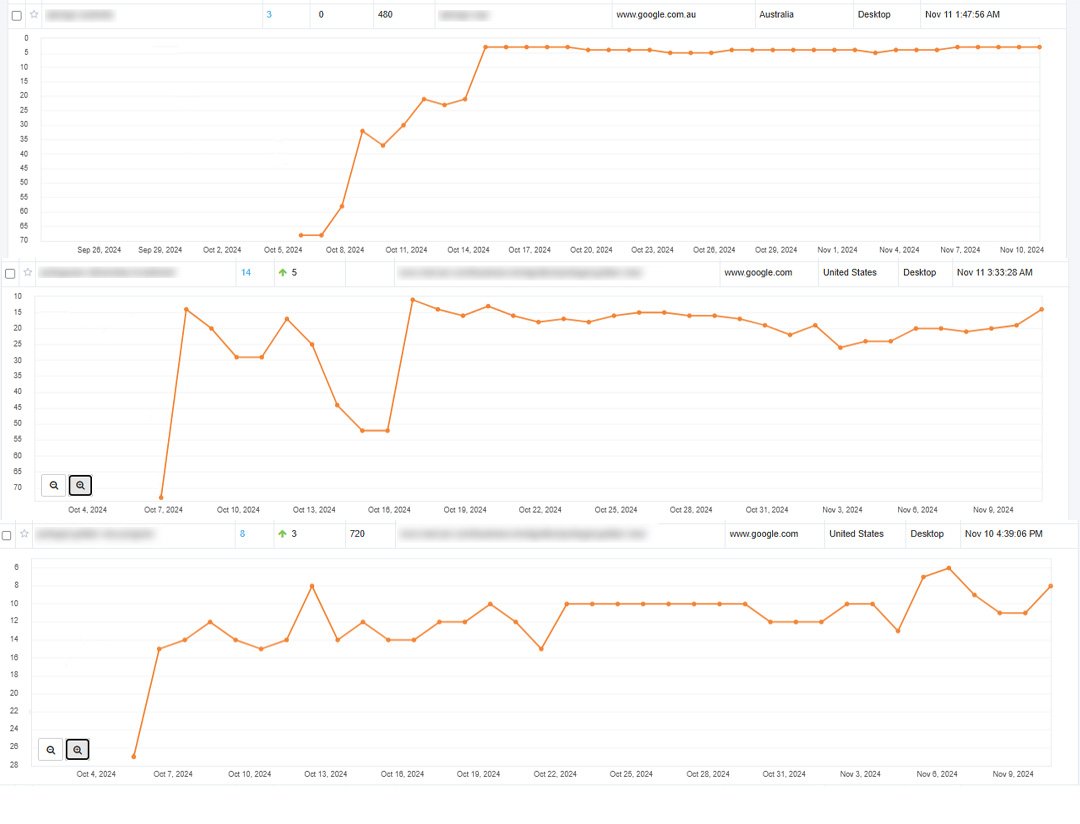Open the rank 3 position link
Screen dimensions: 1080x824
point(269,14)
